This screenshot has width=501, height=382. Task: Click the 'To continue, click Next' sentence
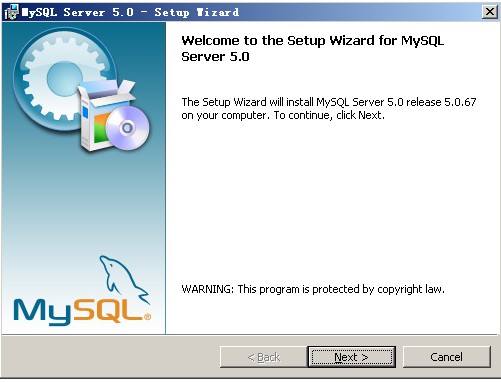[329, 115]
